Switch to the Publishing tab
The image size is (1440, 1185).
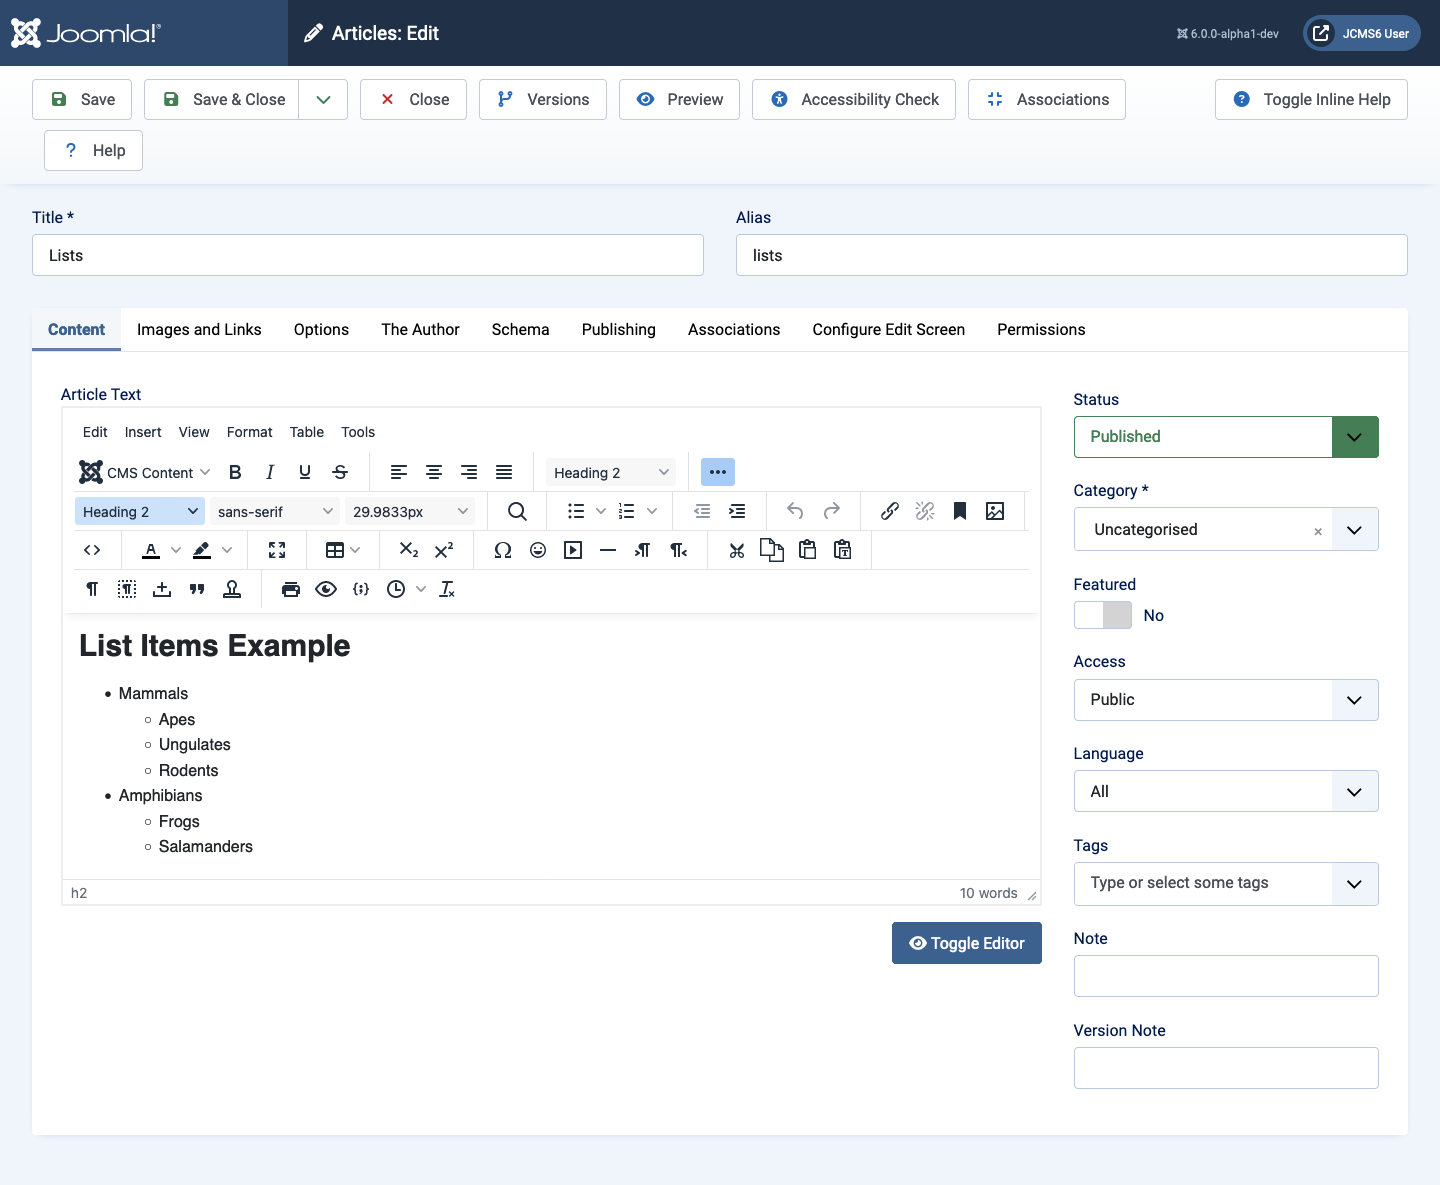pos(618,330)
